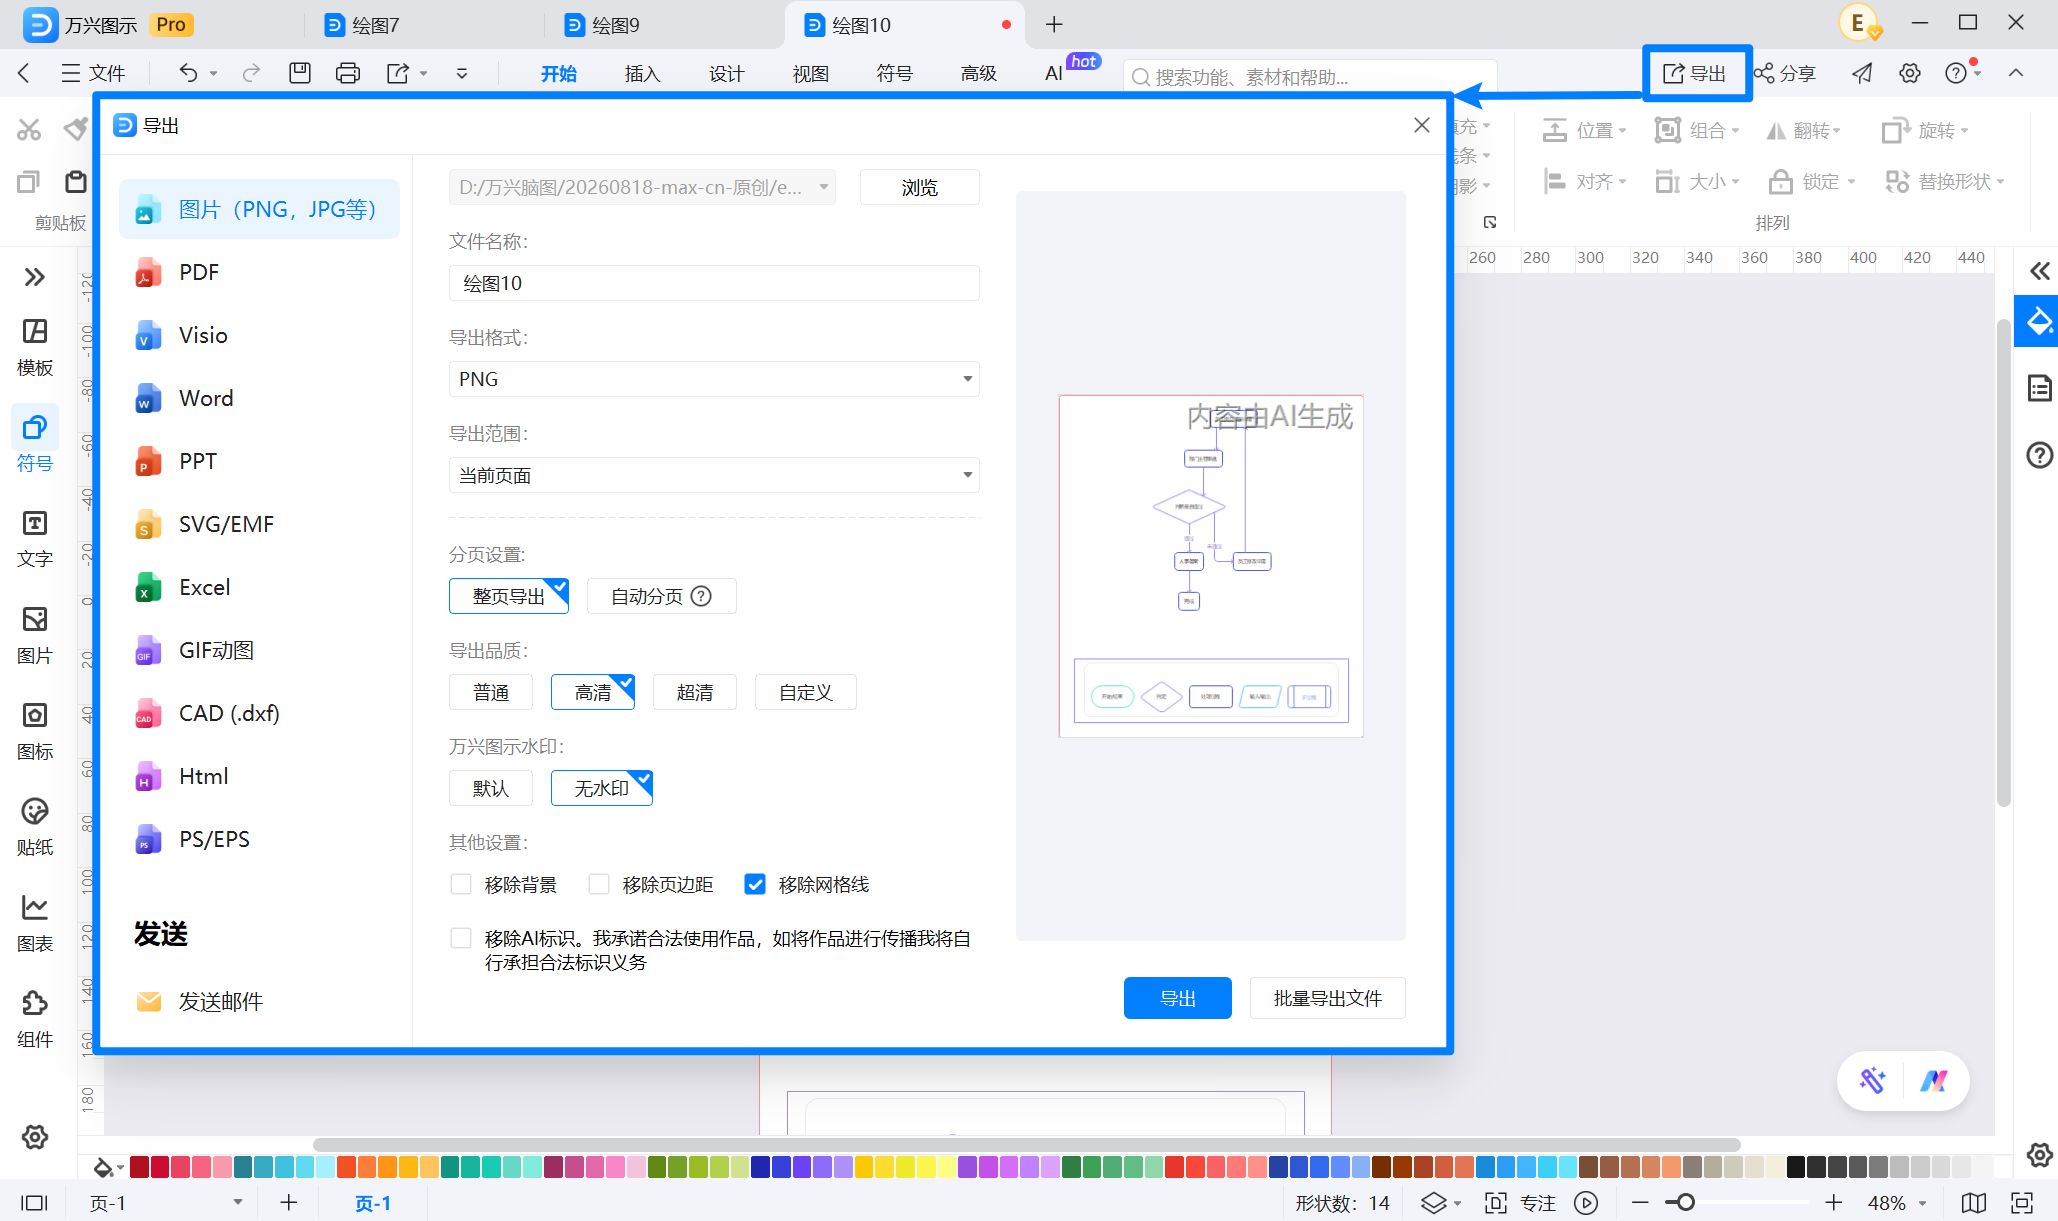Choose 自定义 export quality
This screenshot has height=1221, width=2058.
(805, 692)
